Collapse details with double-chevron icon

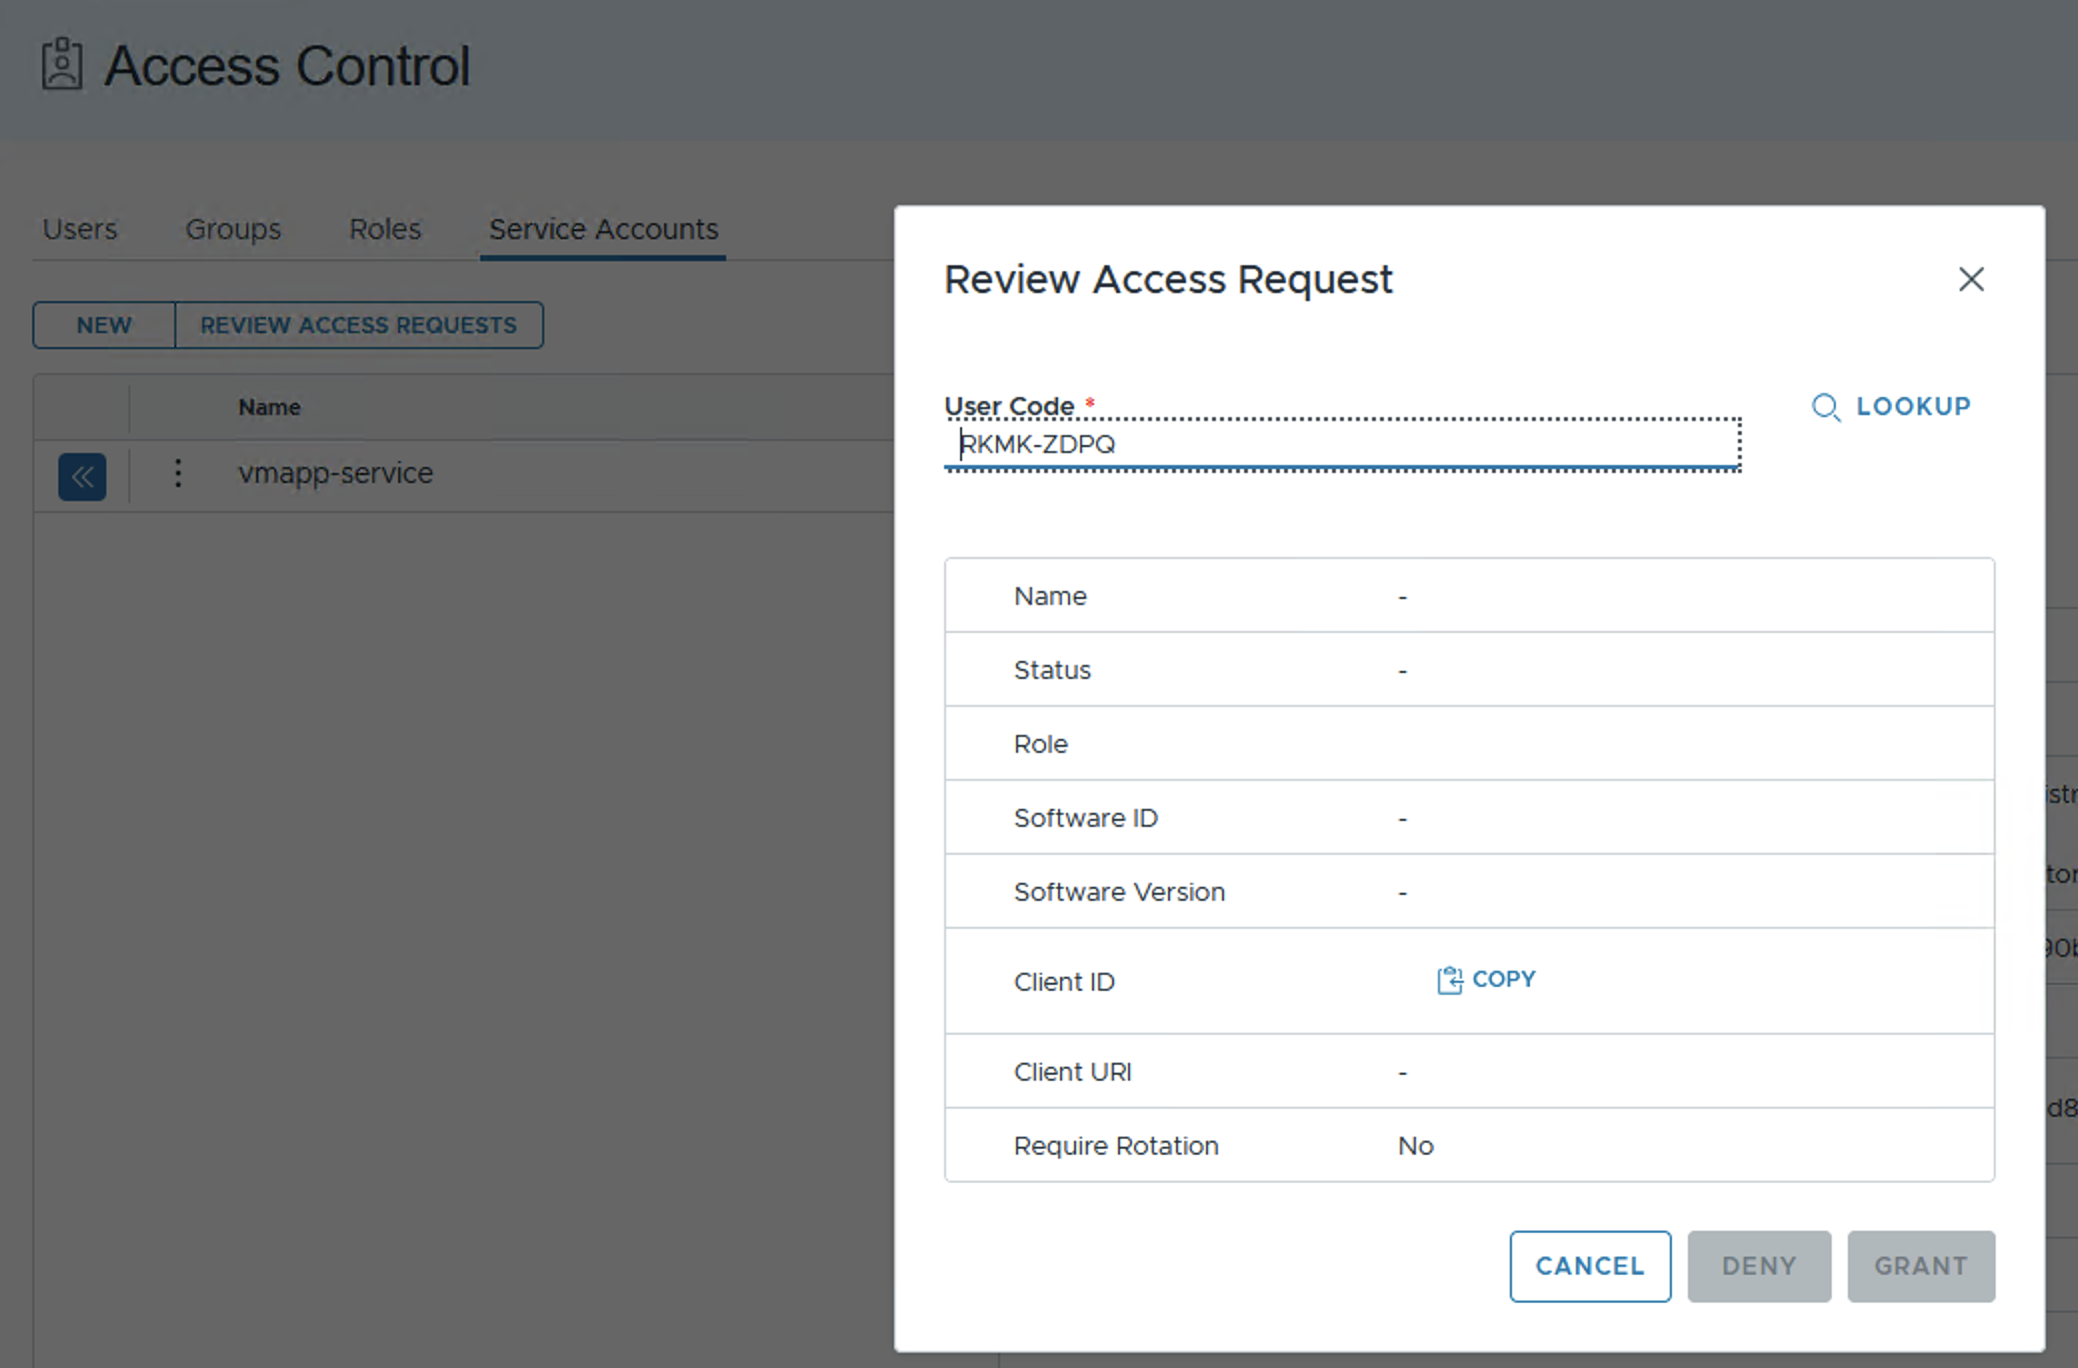[x=82, y=476]
